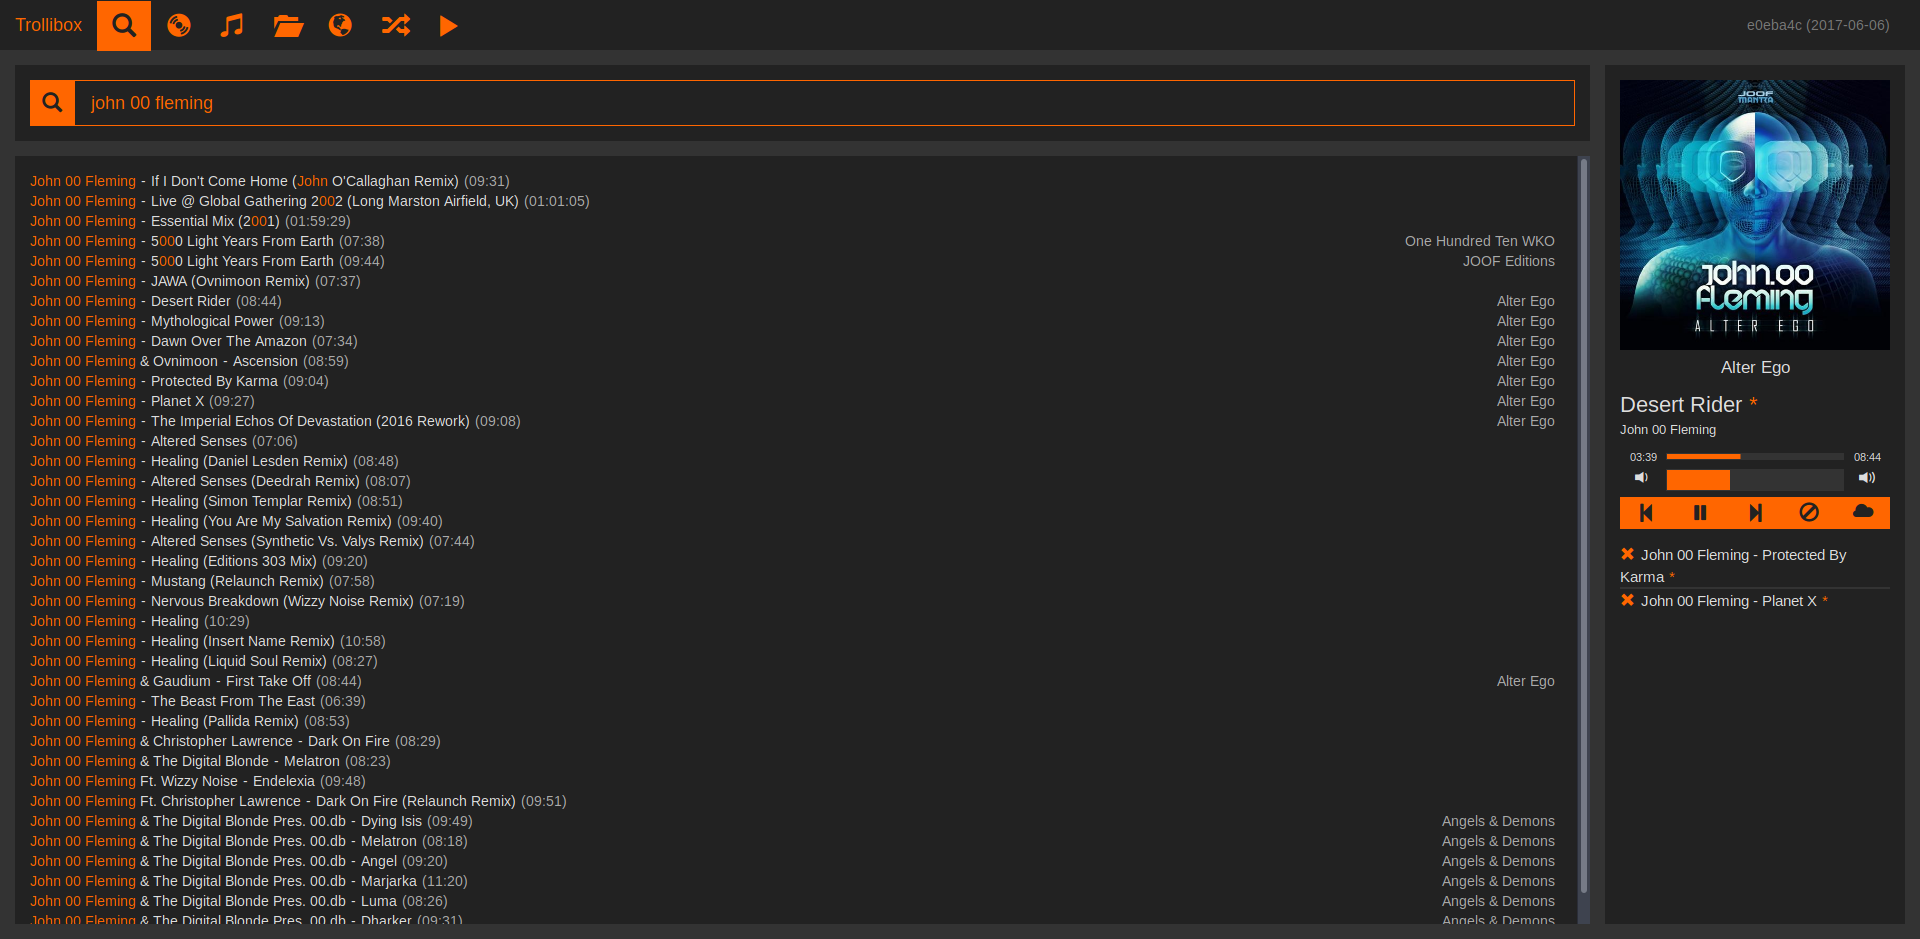The height and width of the screenshot is (939, 1920).
Task: Select 'Healing (Simon Templar Remix)' track
Action: click(x=251, y=501)
